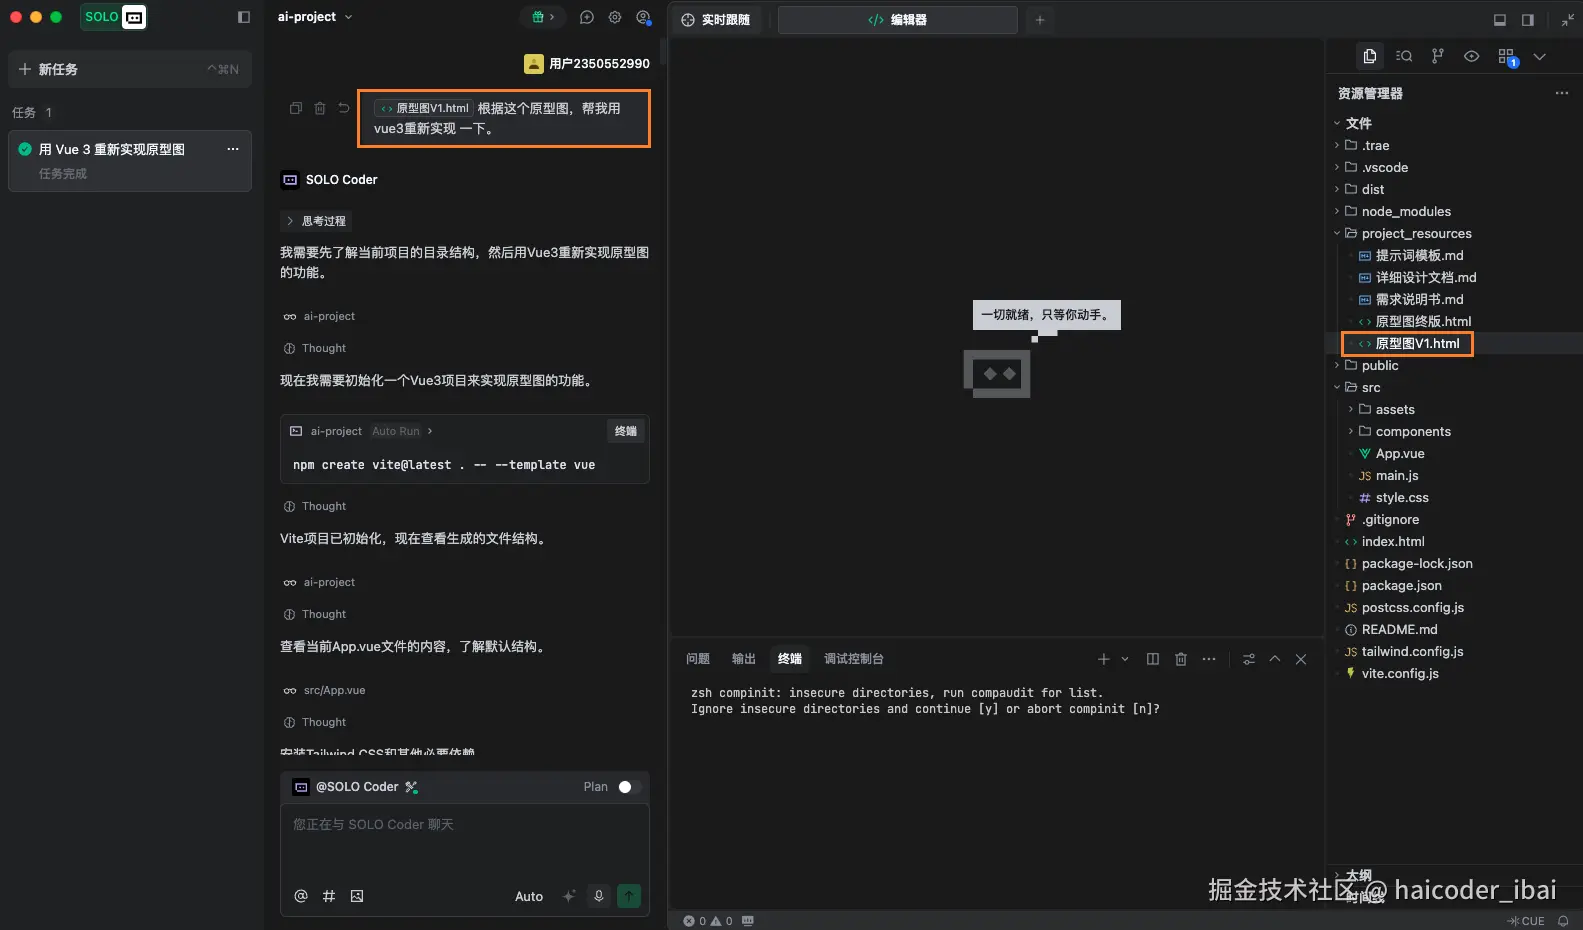The image size is (1583, 930).
Task: Open the src/App.vue reference link
Action: click(334, 690)
